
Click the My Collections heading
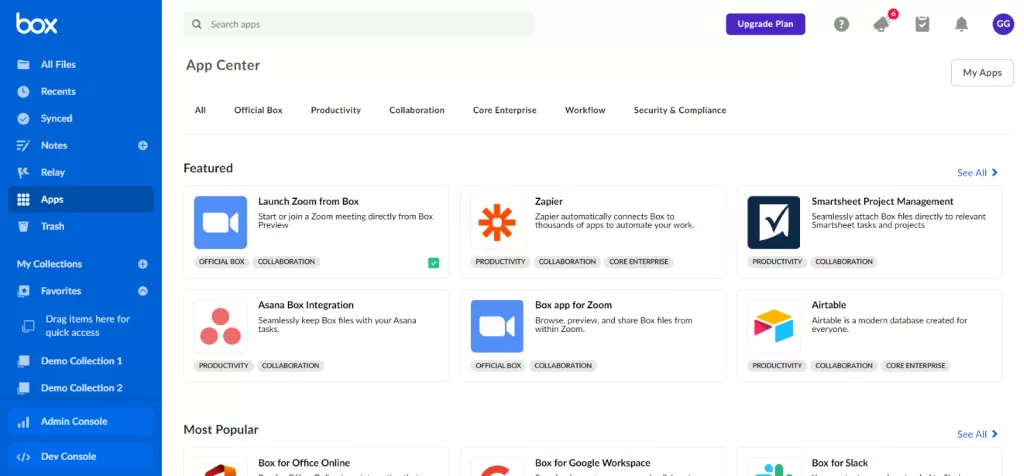(50, 264)
